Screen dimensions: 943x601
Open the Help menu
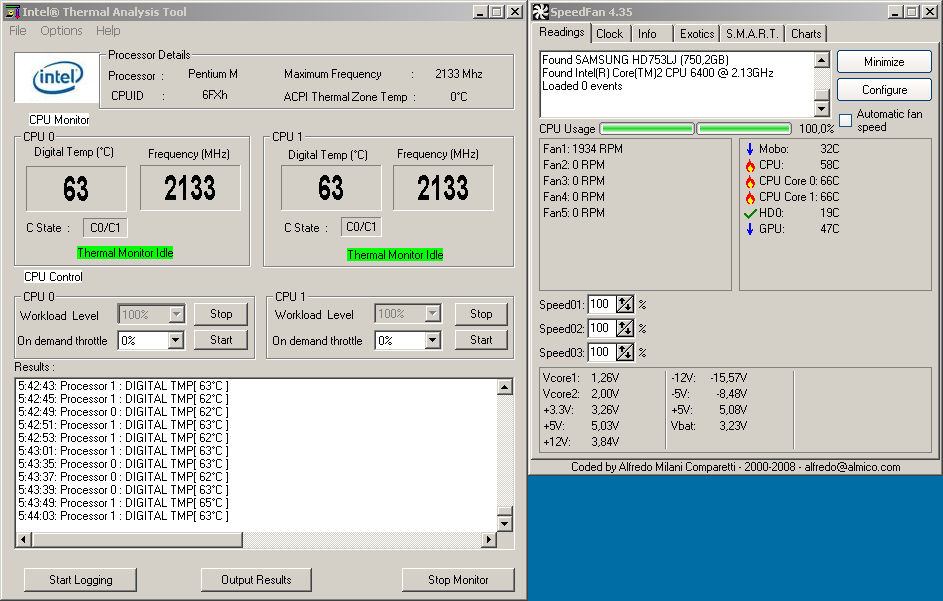(108, 31)
